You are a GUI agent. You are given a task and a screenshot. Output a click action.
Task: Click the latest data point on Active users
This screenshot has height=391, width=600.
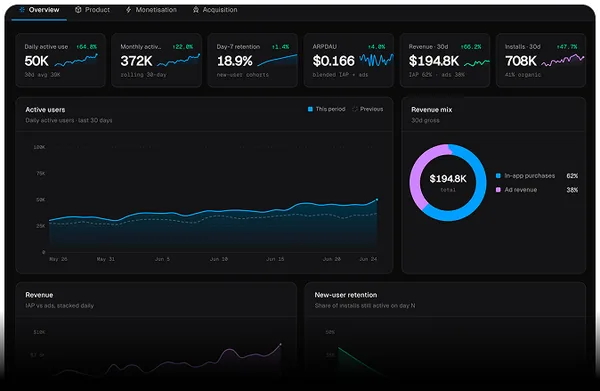[377, 199]
